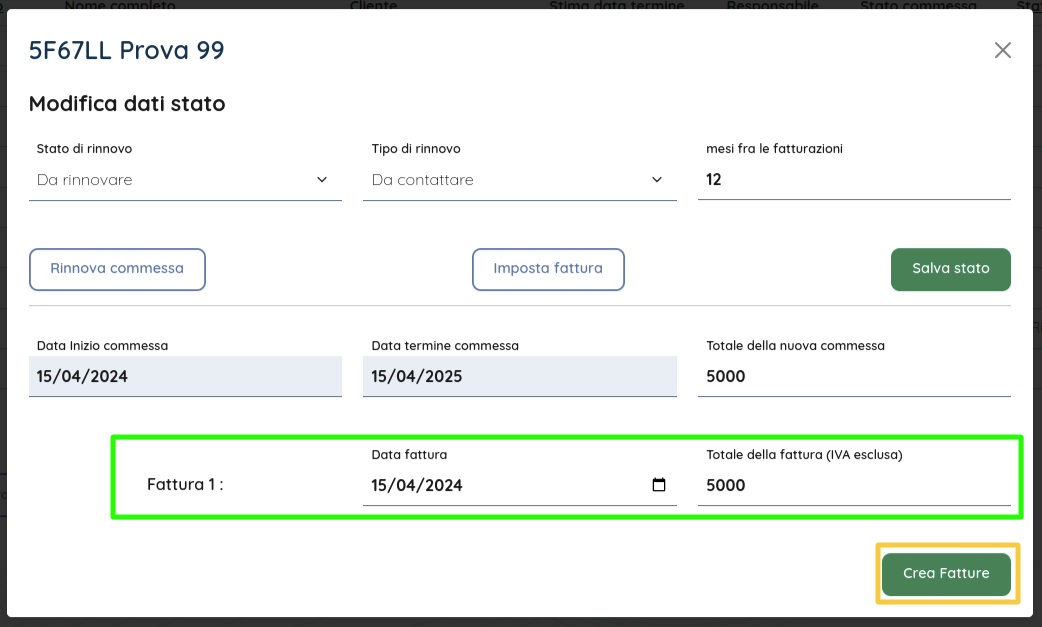Close the dialog with the X icon
Image resolution: width=1042 pixels, height=627 pixels.
point(1002,50)
